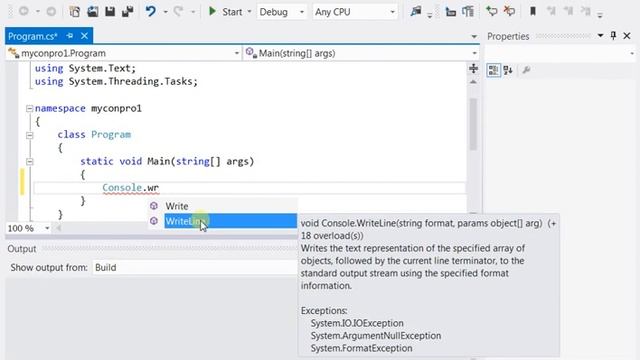Undo the last edit with the blue arrow
The image size is (640, 360).
tap(151, 11)
